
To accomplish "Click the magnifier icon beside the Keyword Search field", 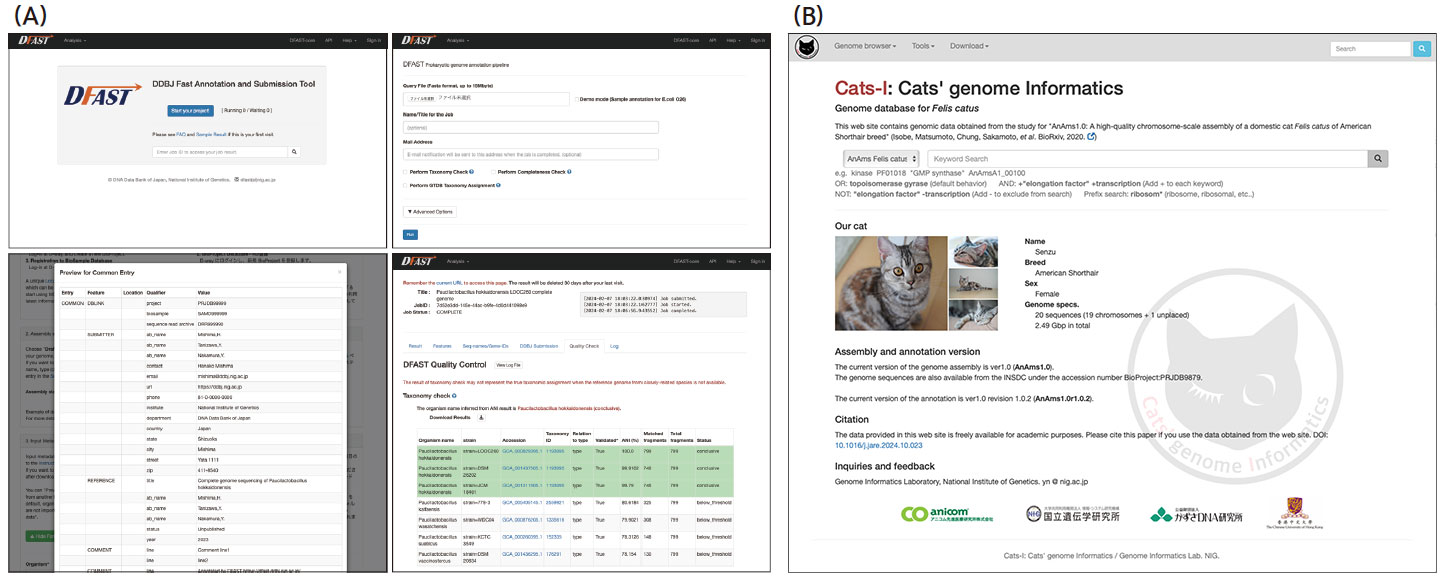I will coord(1378,159).
